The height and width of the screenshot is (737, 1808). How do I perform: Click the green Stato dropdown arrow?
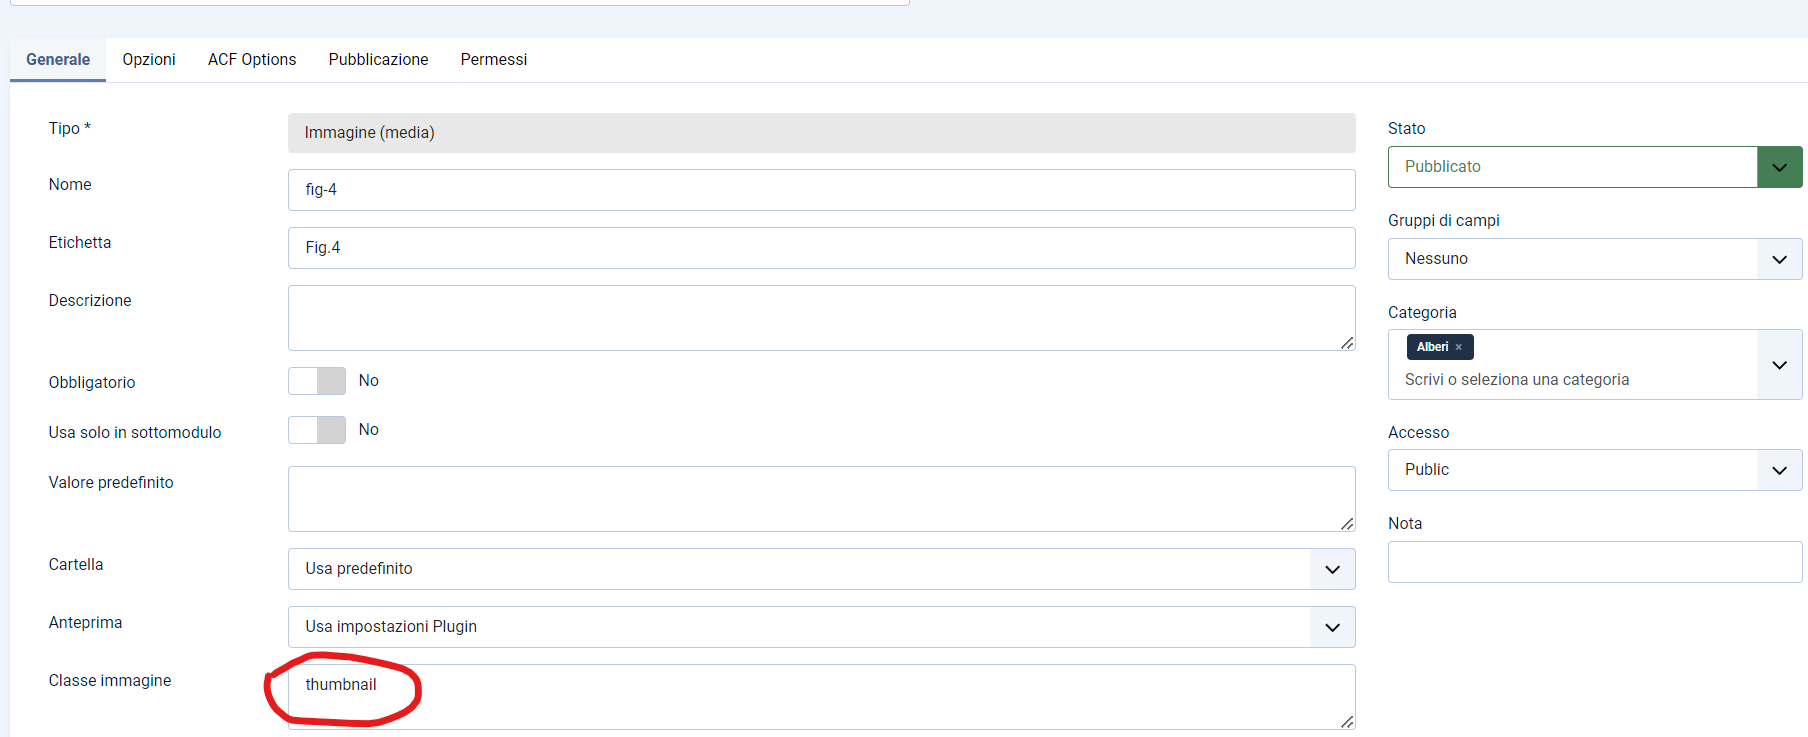pos(1779,167)
